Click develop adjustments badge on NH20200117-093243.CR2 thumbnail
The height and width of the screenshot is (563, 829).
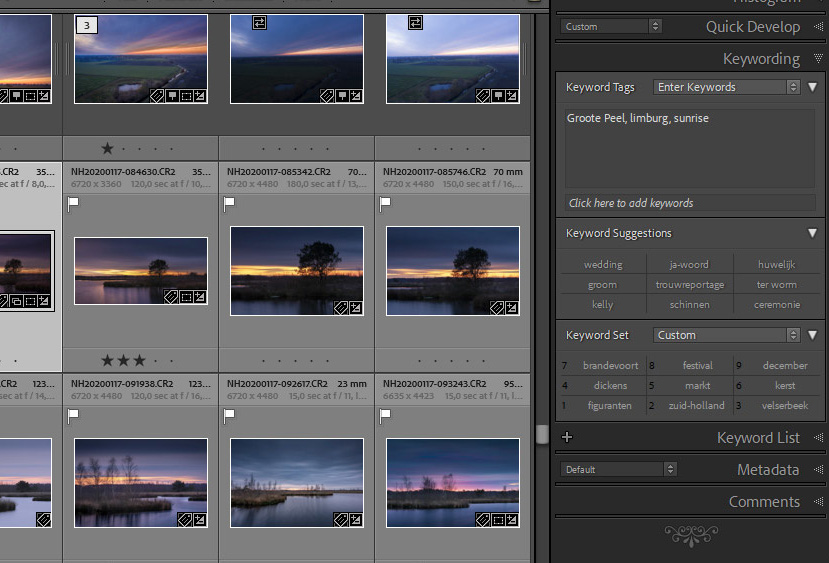pyautogui.click(x=512, y=520)
